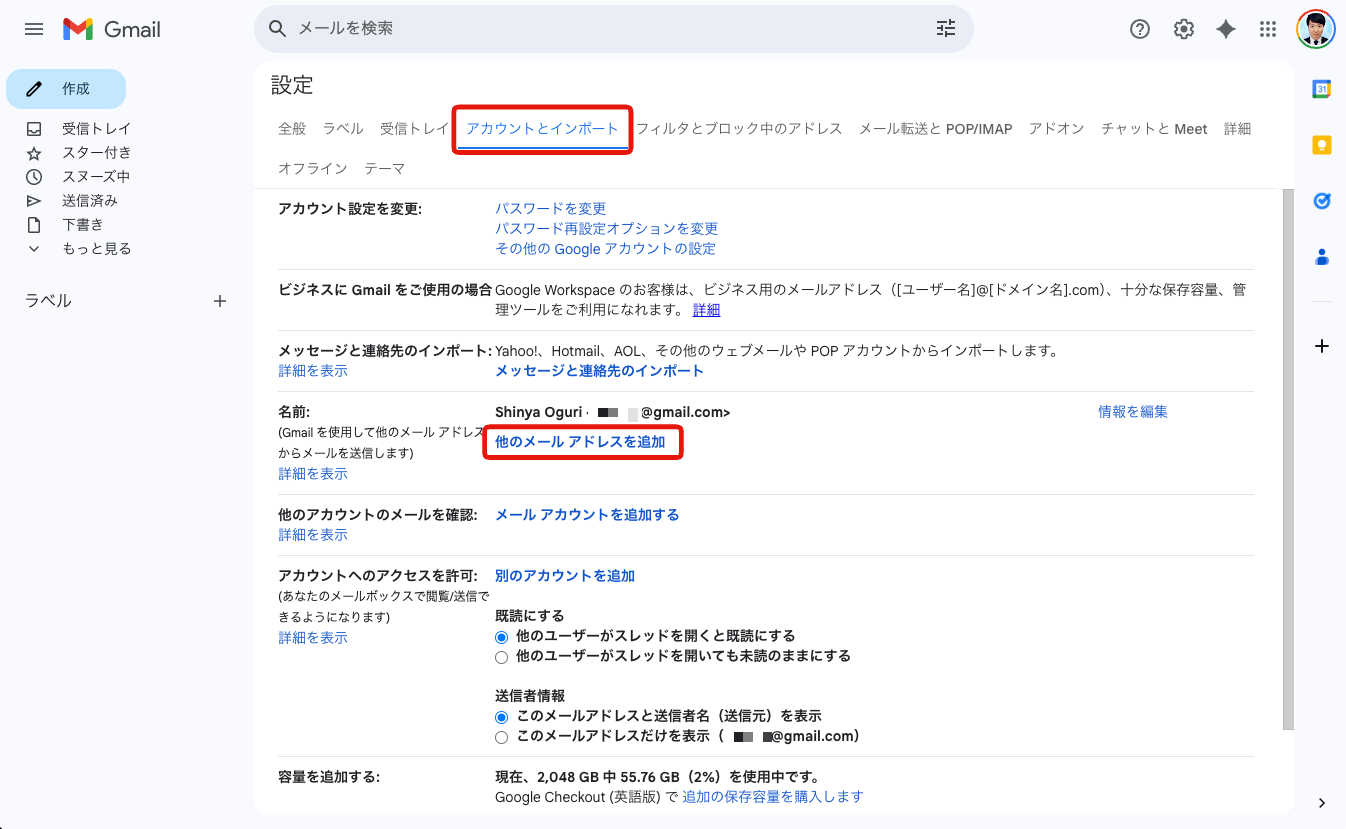
Task: Click その他の Google アカウントの設定 link
Action: [x=606, y=248]
